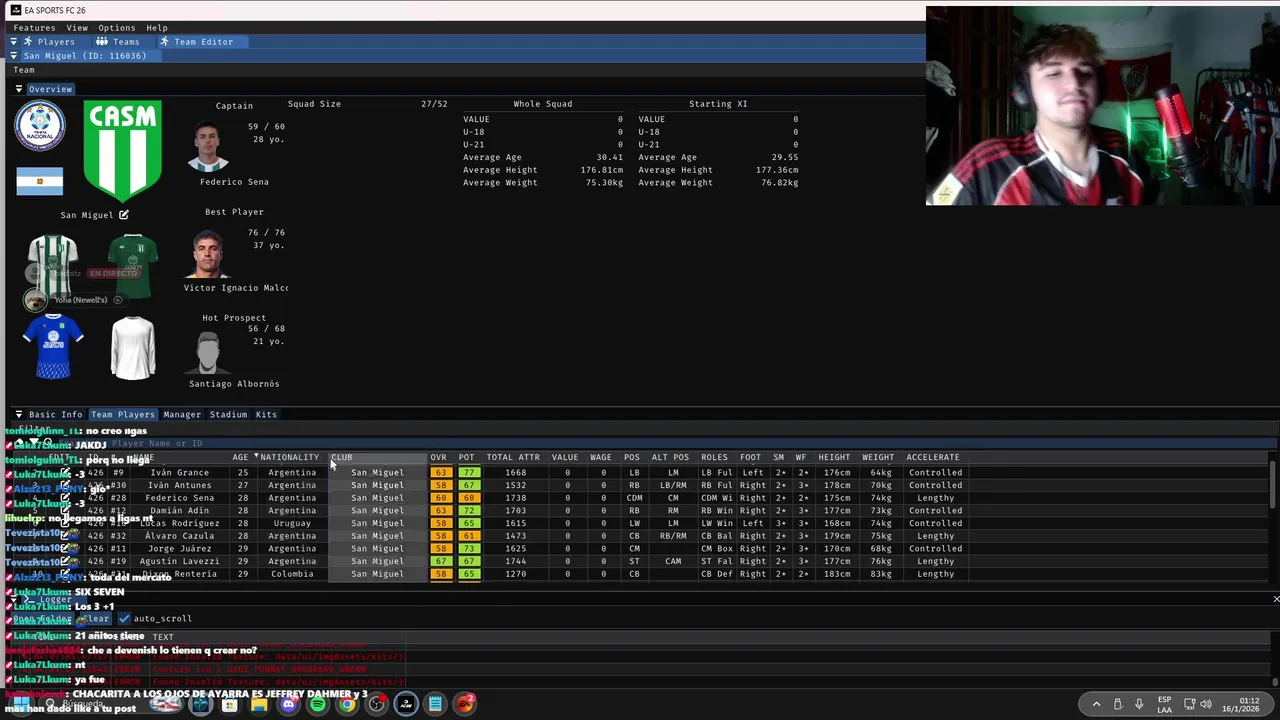1280x720 pixels.
Task: Open the EA app taskbar icon
Action: pyautogui.click(x=465, y=704)
